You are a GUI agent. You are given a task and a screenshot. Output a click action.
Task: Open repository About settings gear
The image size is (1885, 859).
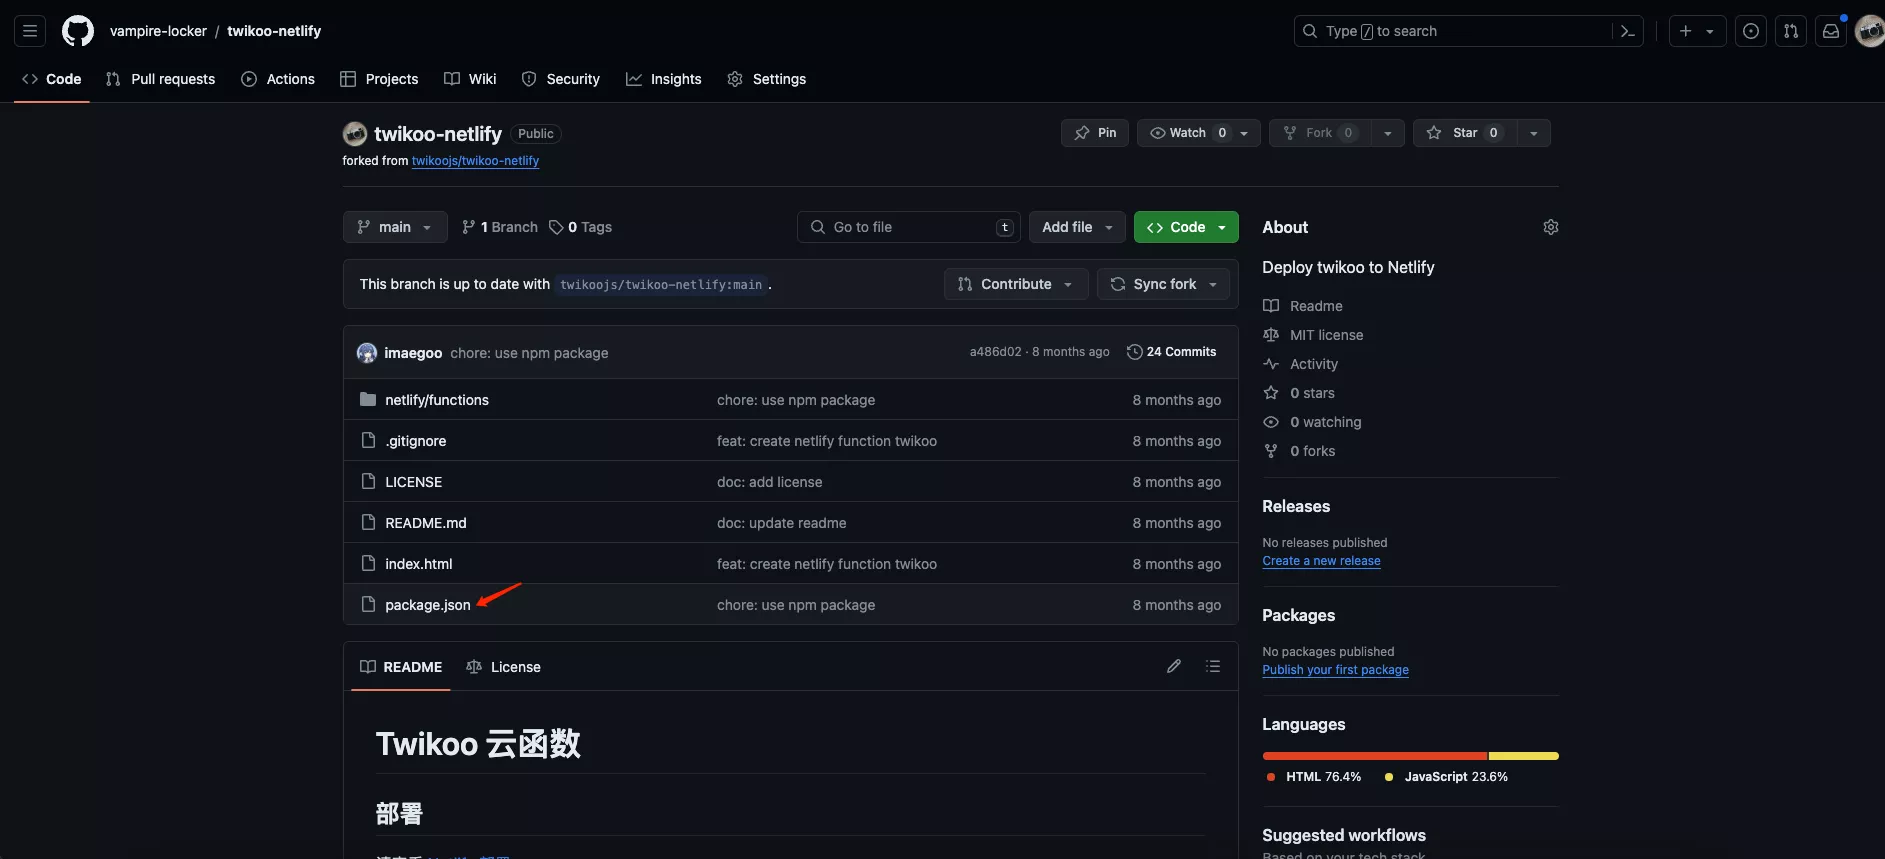click(x=1551, y=227)
